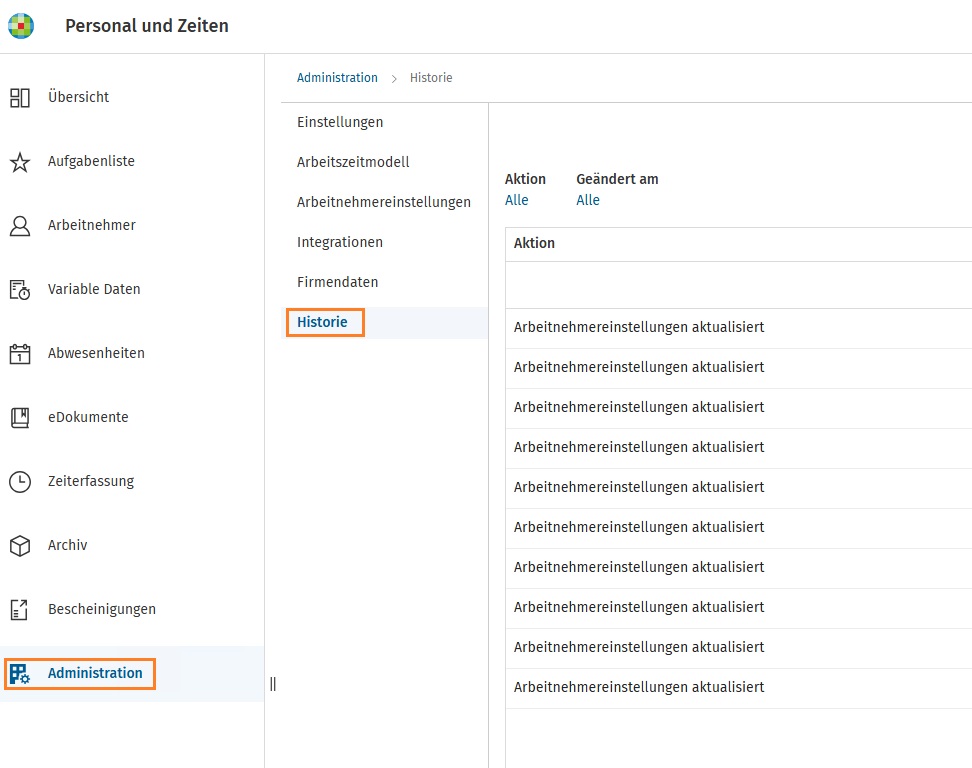Open eDokumente book icon
Screen dimensions: 972x768
[x=20, y=418]
